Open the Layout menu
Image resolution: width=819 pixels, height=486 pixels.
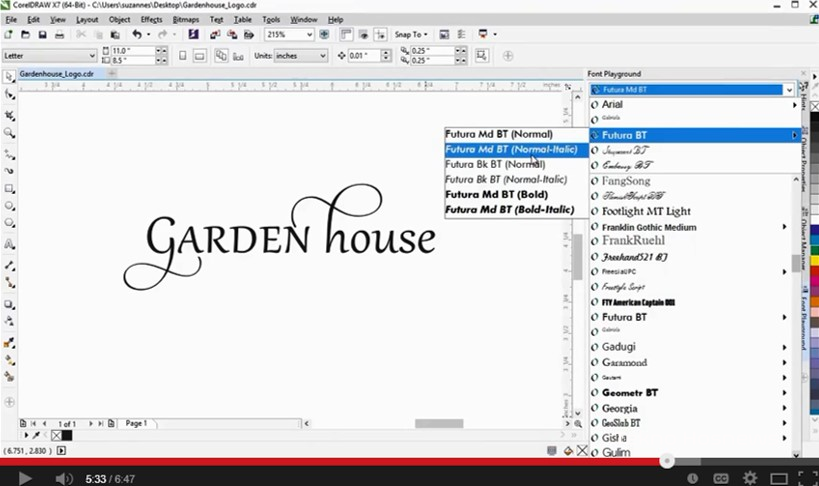tap(87, 19)
